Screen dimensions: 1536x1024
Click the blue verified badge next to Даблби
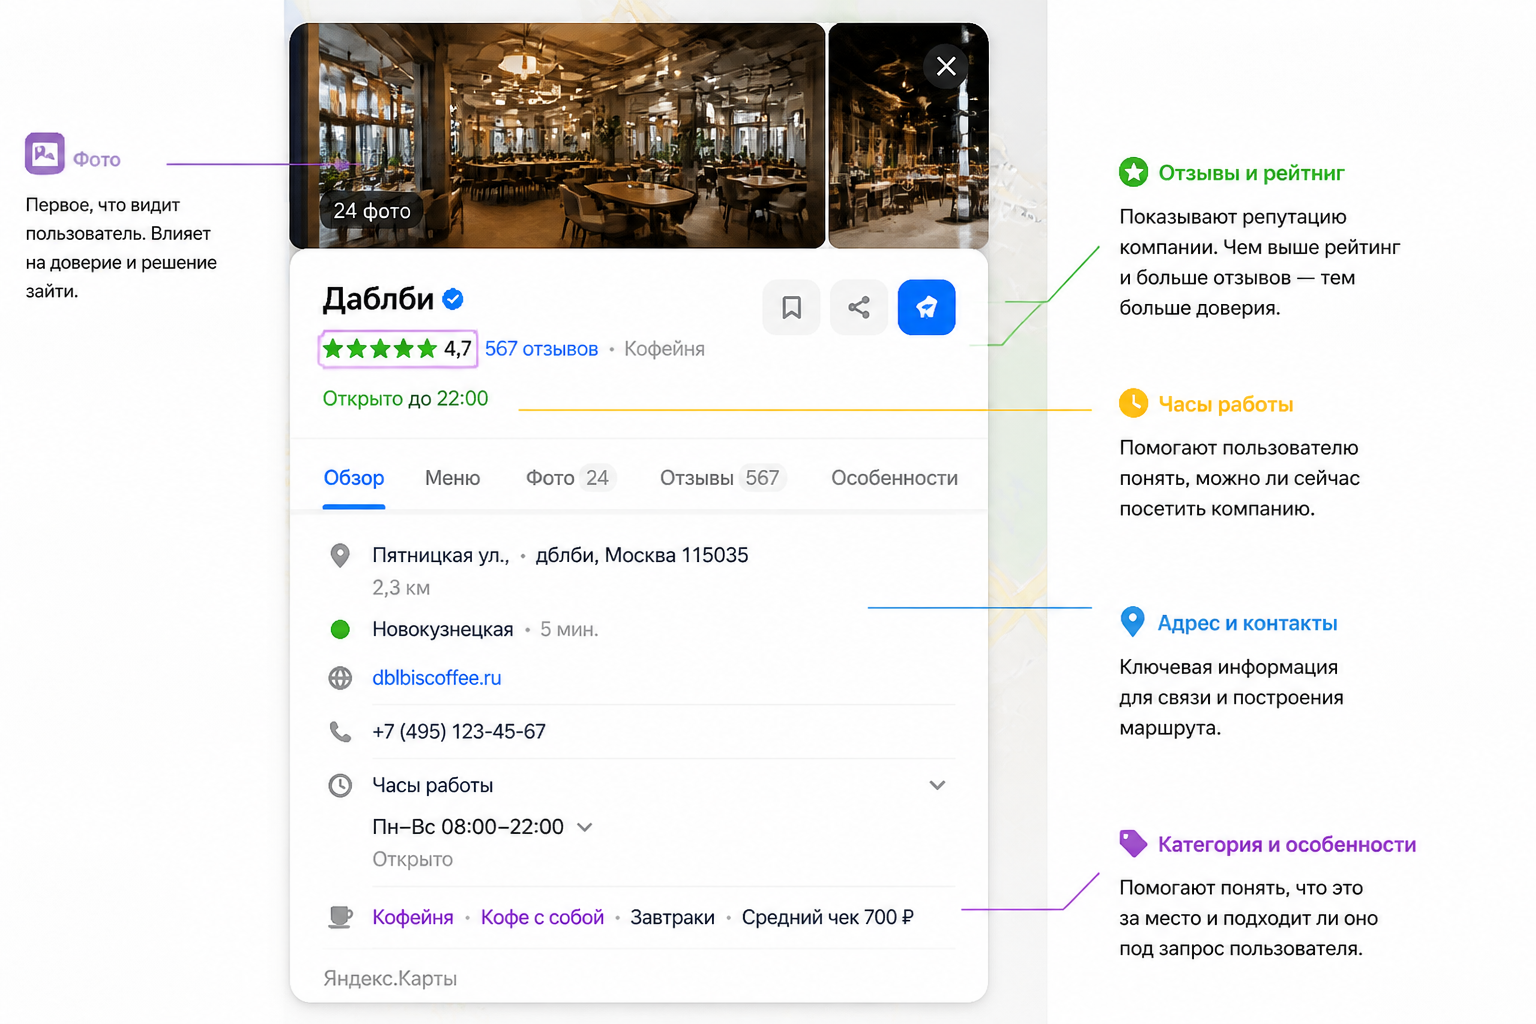[x=453, y=298]
